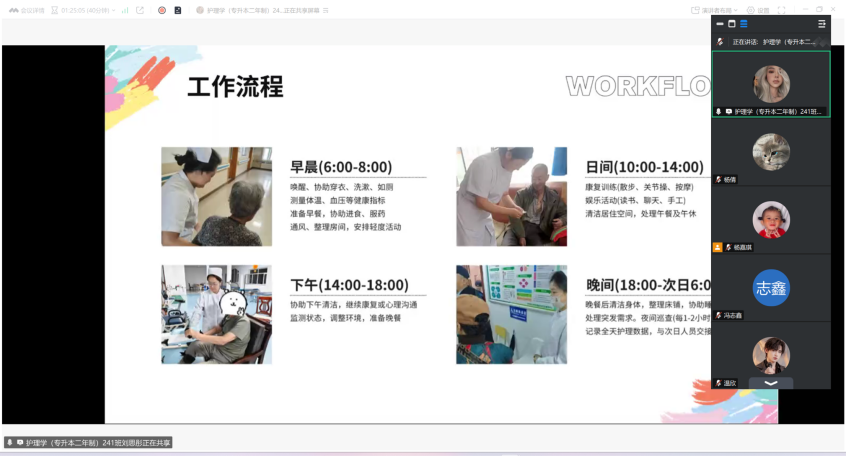Toggle the red recording button
Image resolution: width=846 pixels, height=456 pixels.
[161, 10]
